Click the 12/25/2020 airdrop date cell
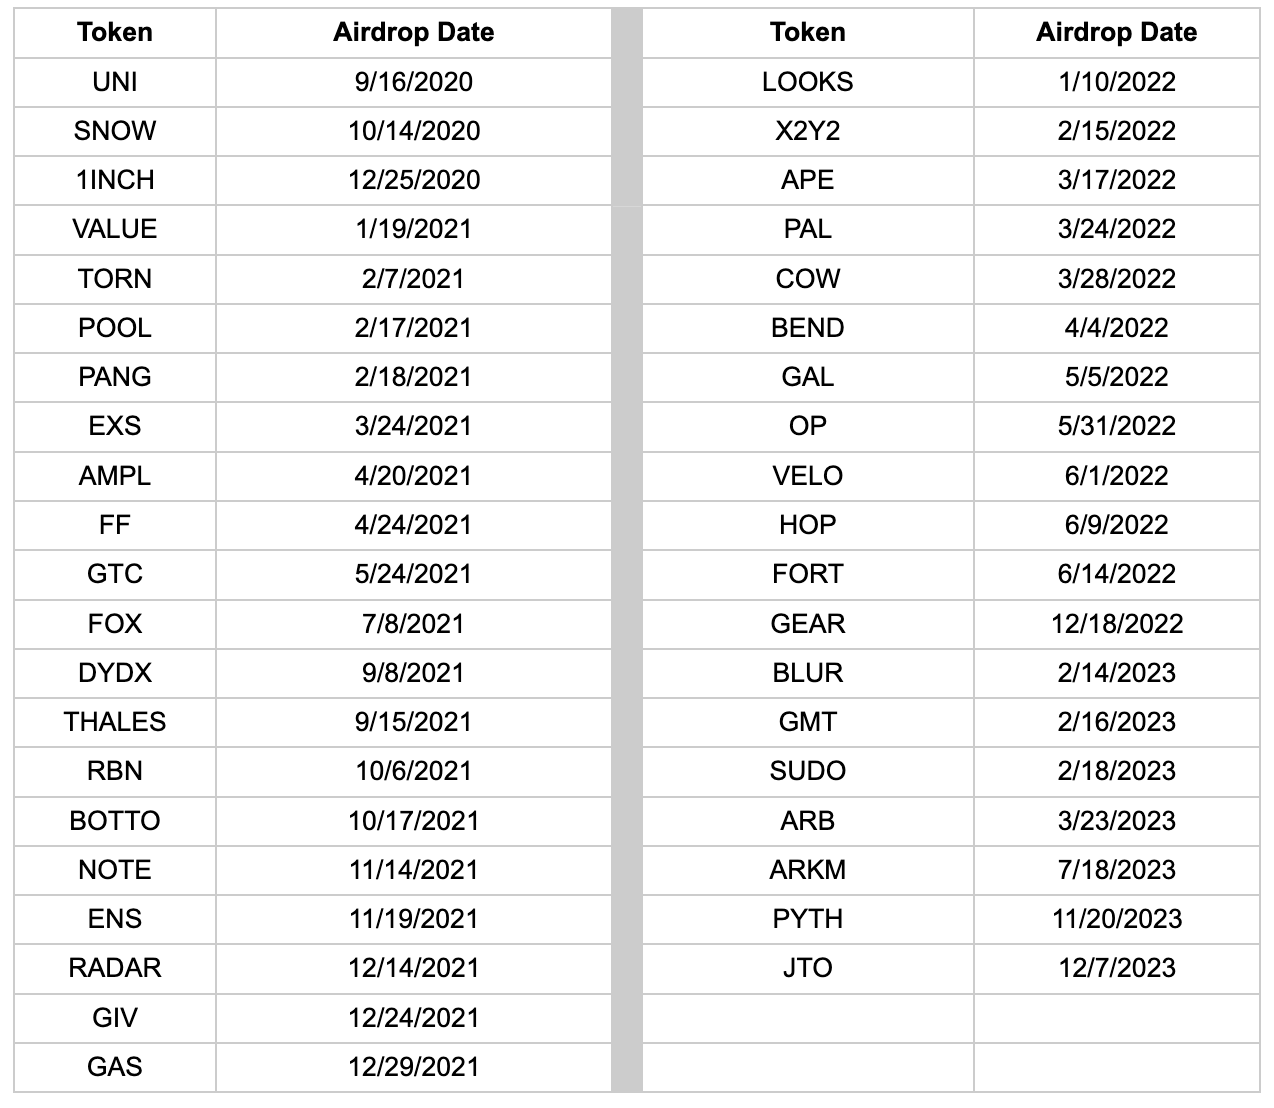1274x1108 pixels. click(413, 180)
